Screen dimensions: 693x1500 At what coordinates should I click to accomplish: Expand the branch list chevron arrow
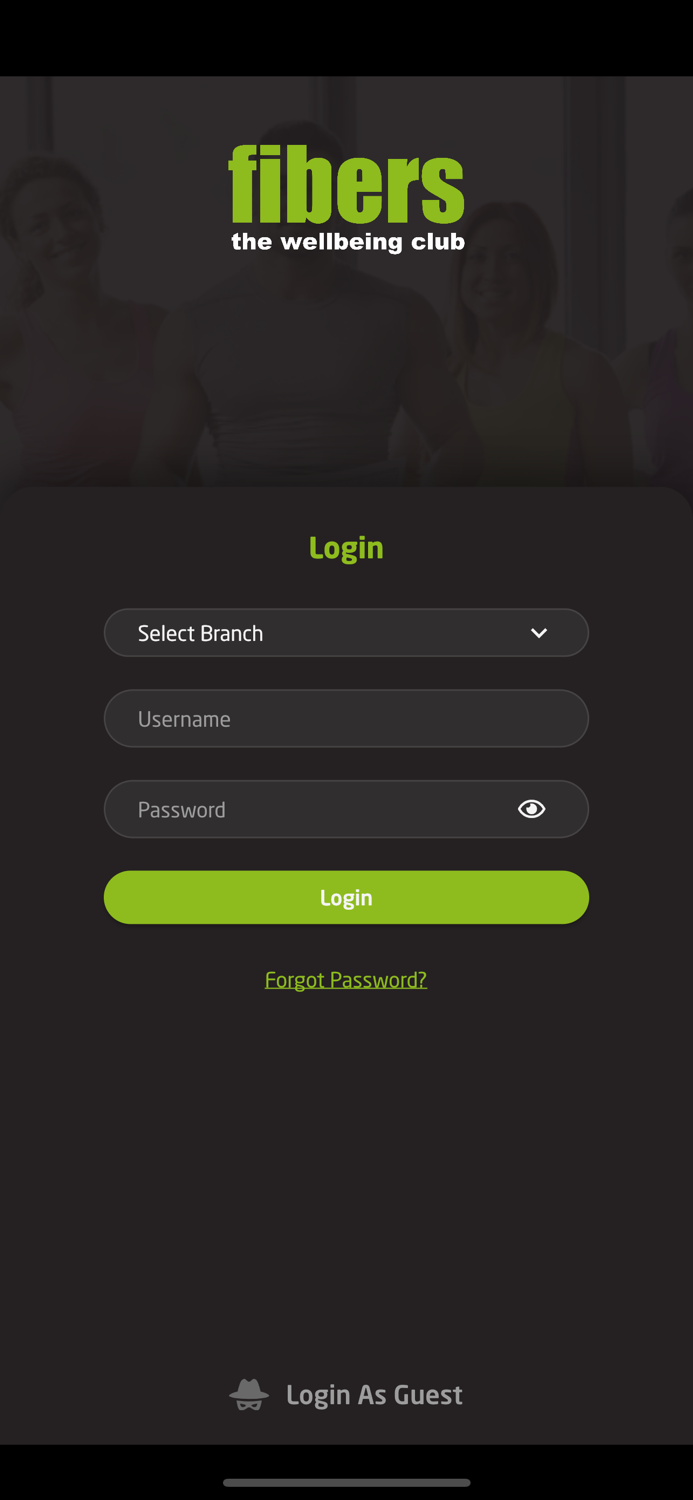point(539,633)
